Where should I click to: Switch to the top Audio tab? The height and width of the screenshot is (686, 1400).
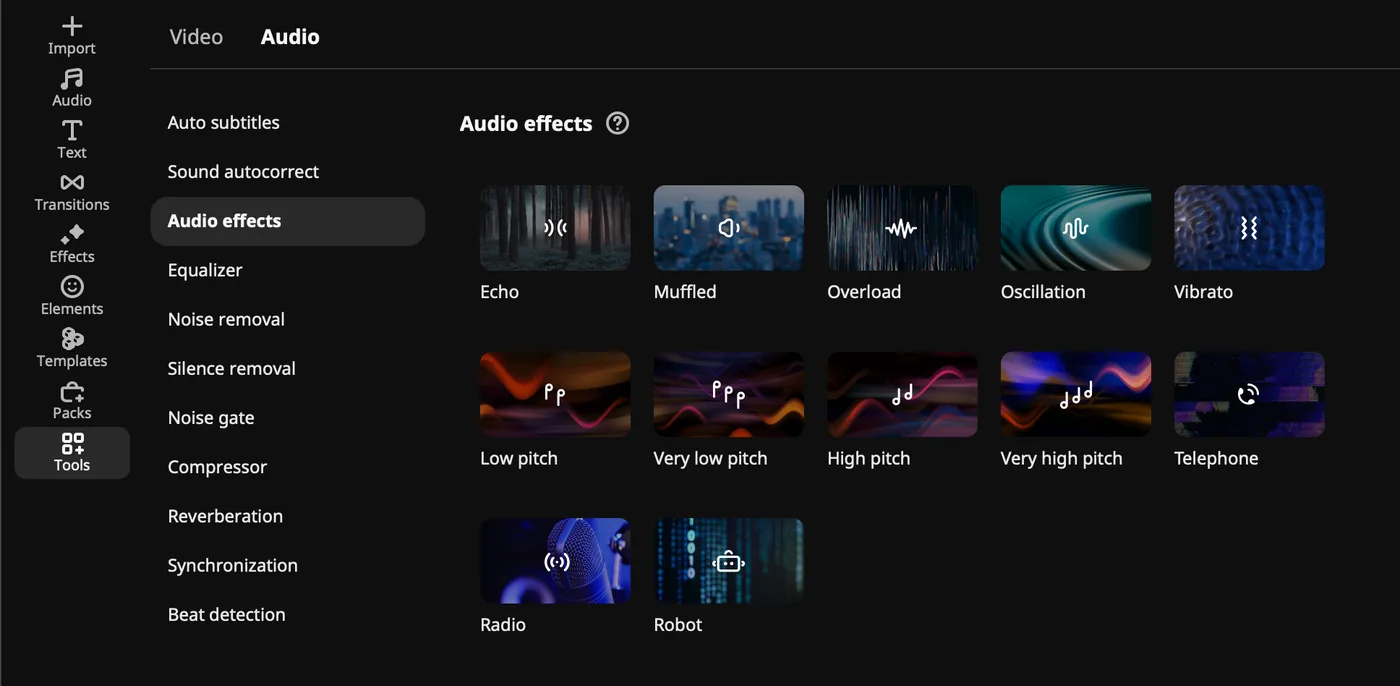point(290,37)
